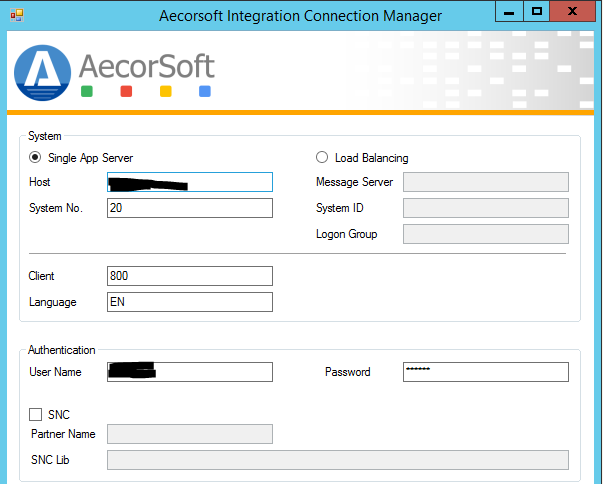This screenshot has height=484, width=603.
Task: Click the Language label
Action: coord(53,302)
